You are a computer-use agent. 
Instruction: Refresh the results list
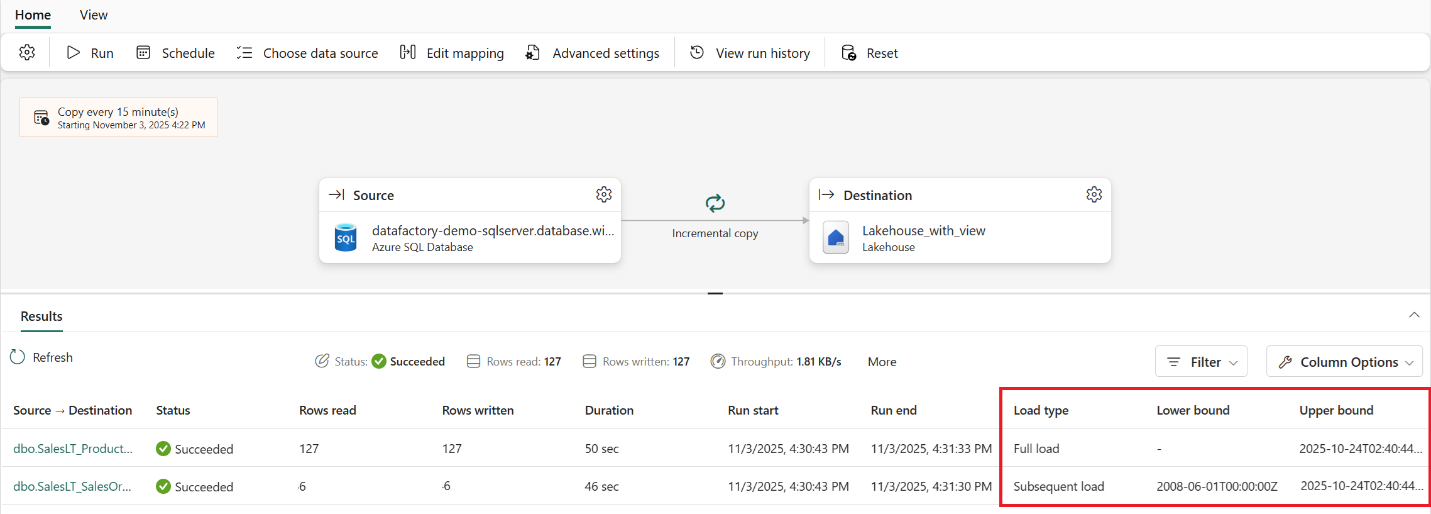(x=41, y=357)
